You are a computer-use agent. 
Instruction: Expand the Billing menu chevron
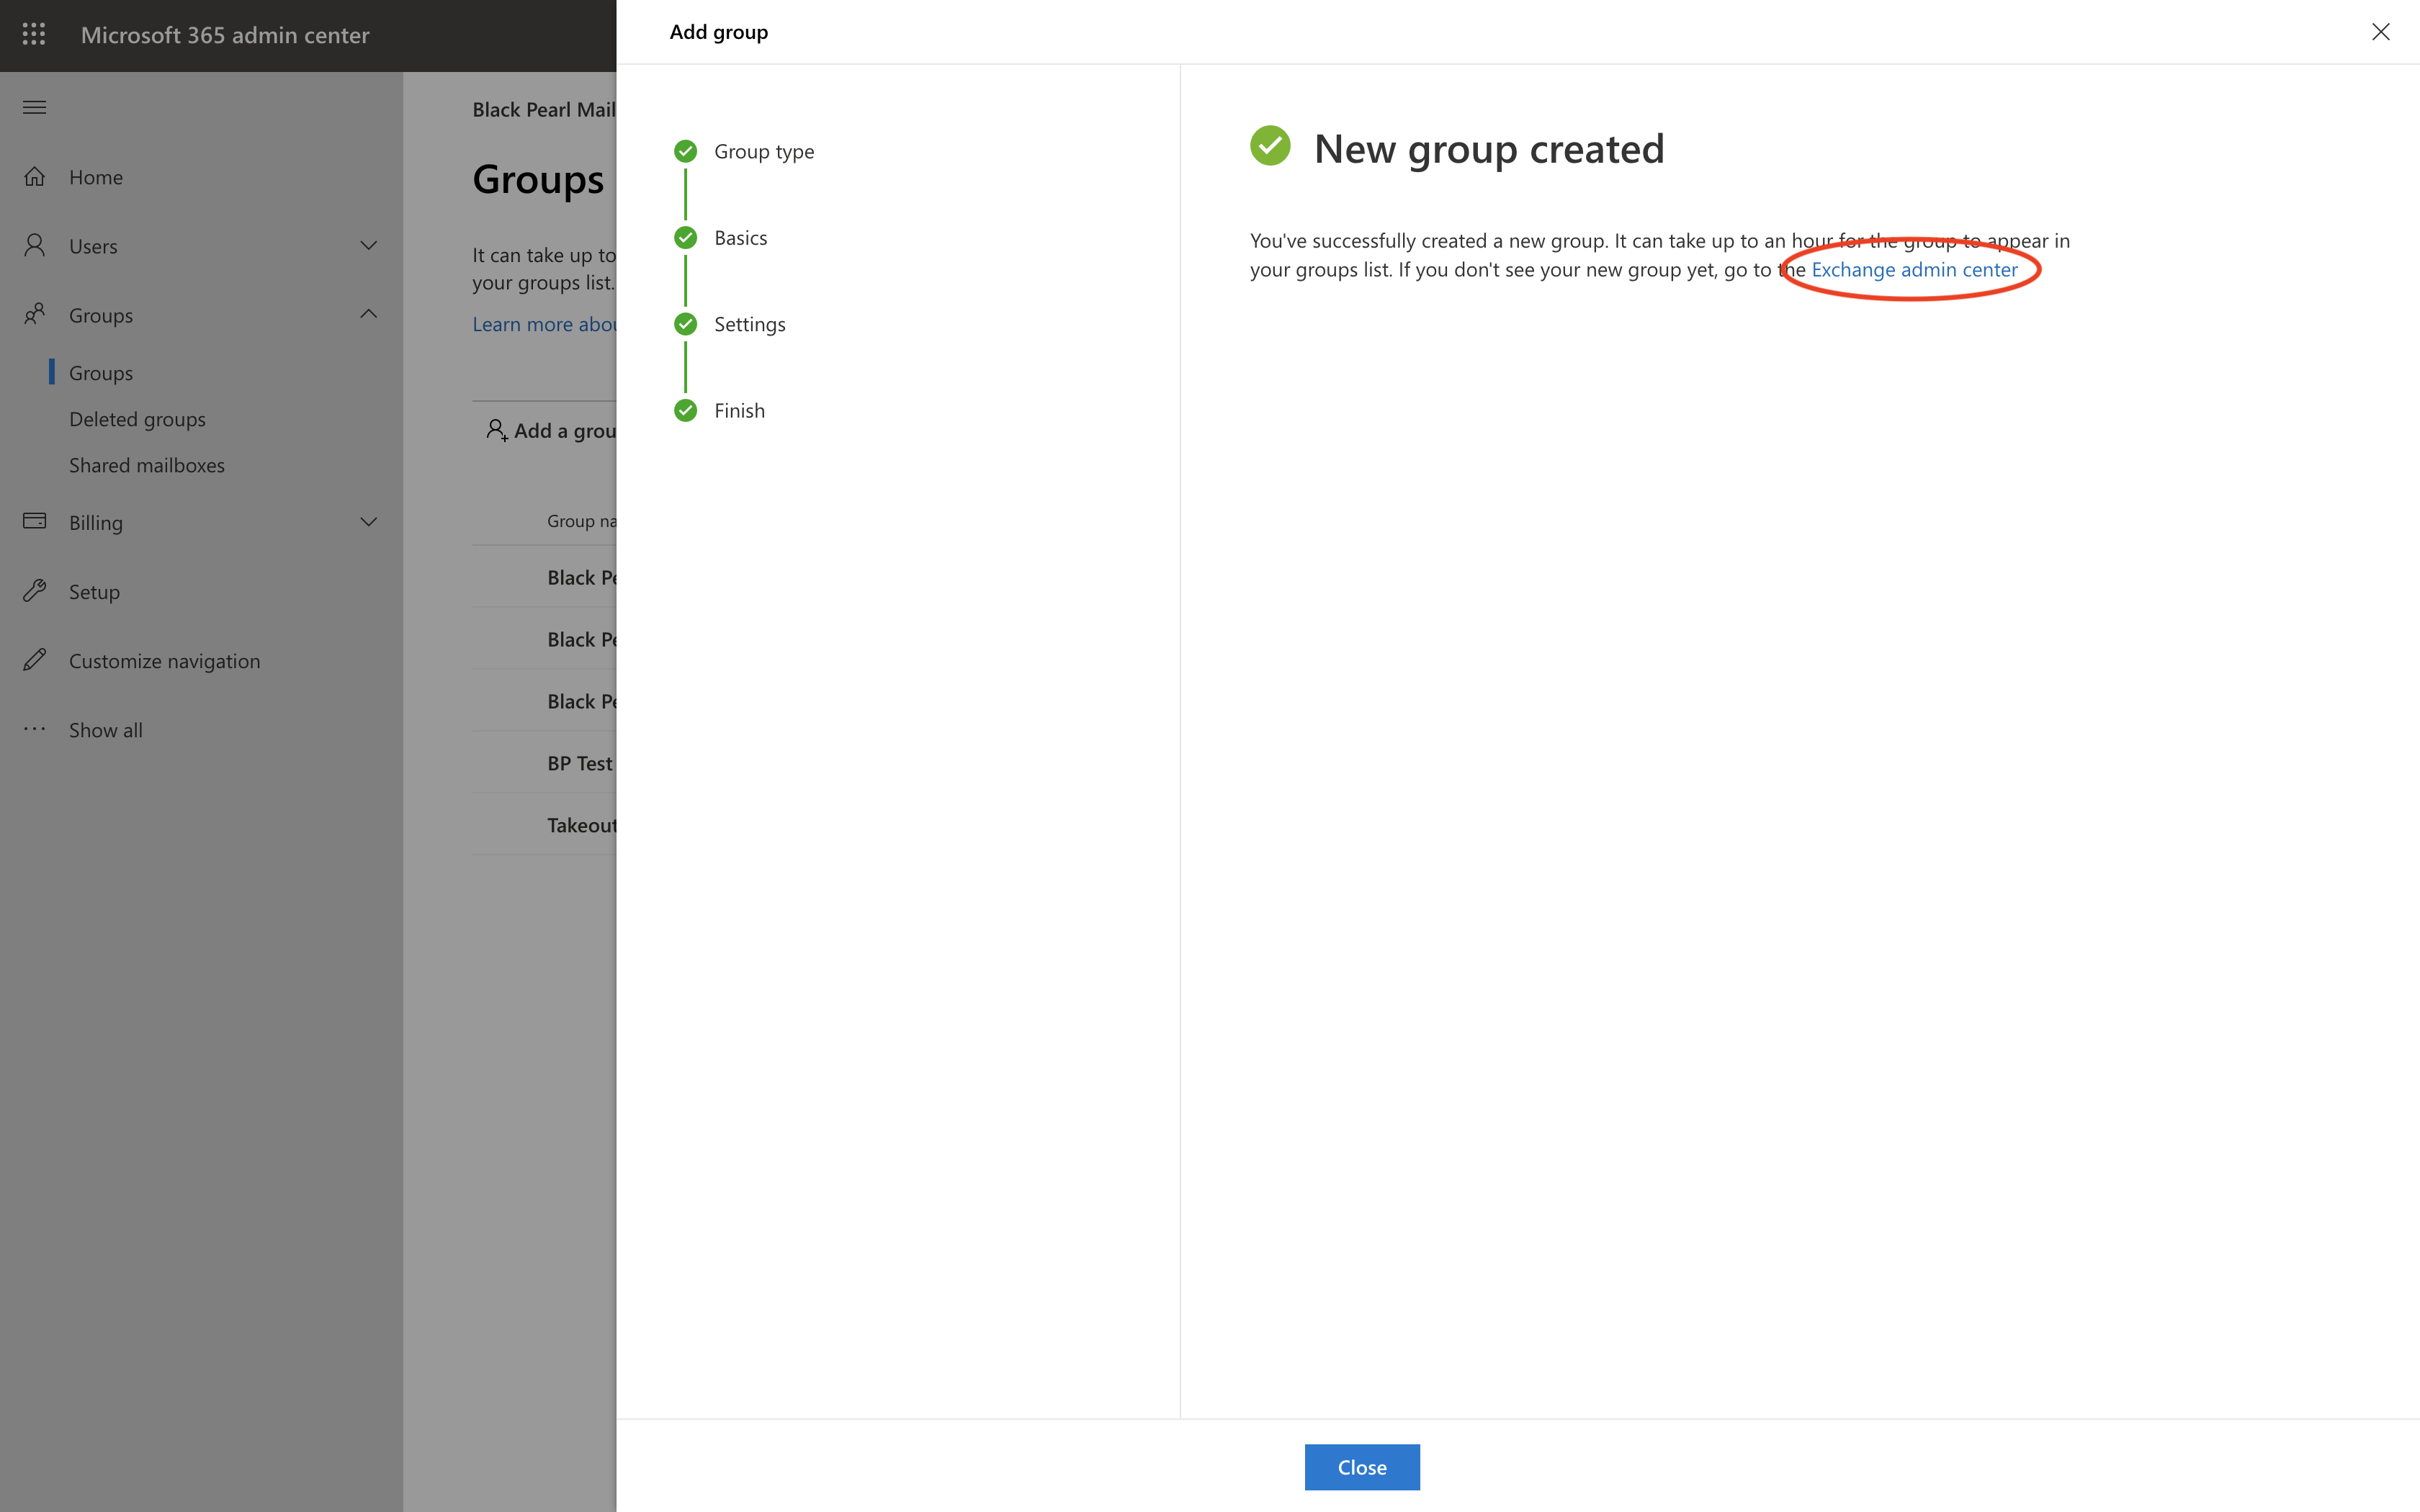point(368,522)
